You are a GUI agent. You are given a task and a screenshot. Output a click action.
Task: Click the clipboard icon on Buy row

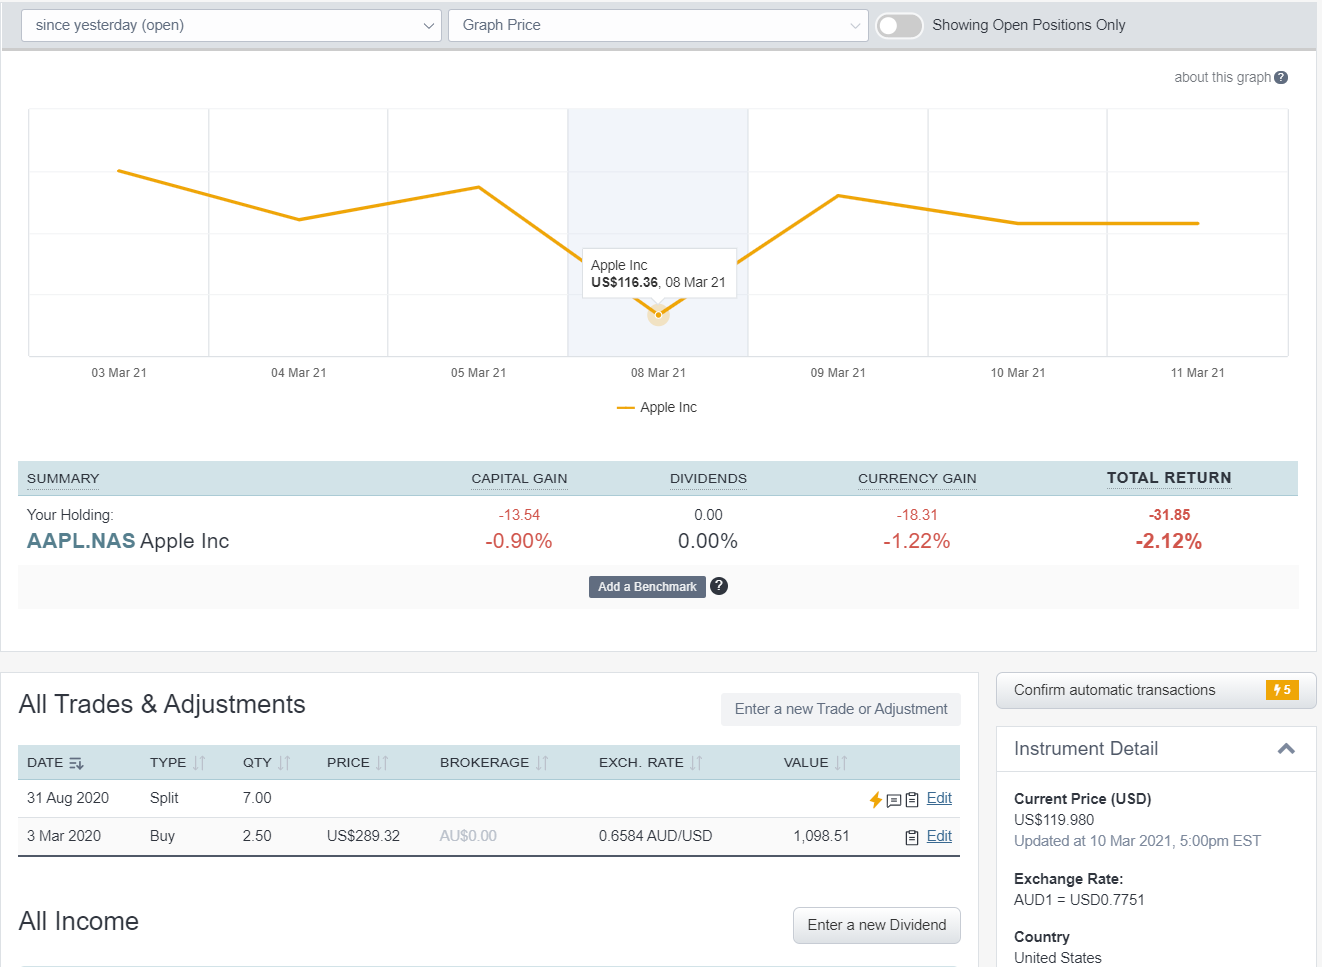coord(912,838)
